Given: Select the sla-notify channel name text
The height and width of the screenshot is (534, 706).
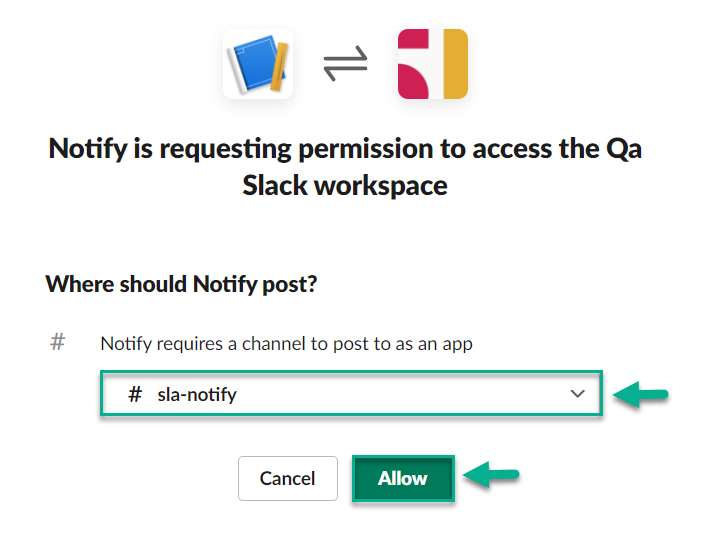Looking at the screenshot, I should point(197,394).
